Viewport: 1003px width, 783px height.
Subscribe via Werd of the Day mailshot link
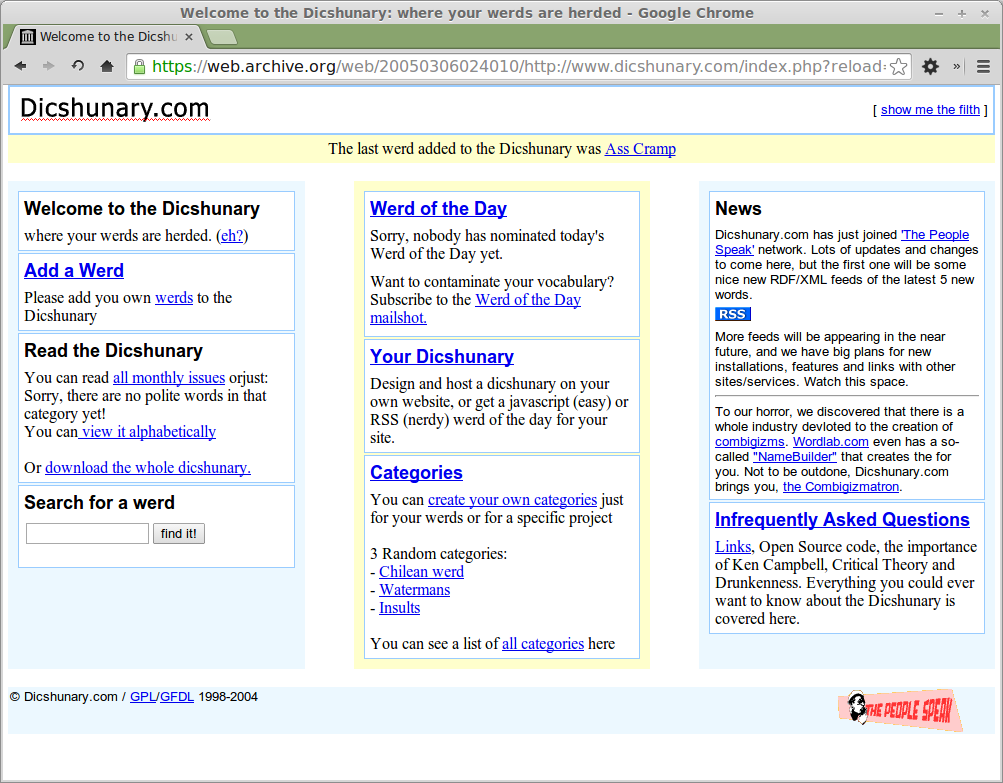tap(475, 308)
